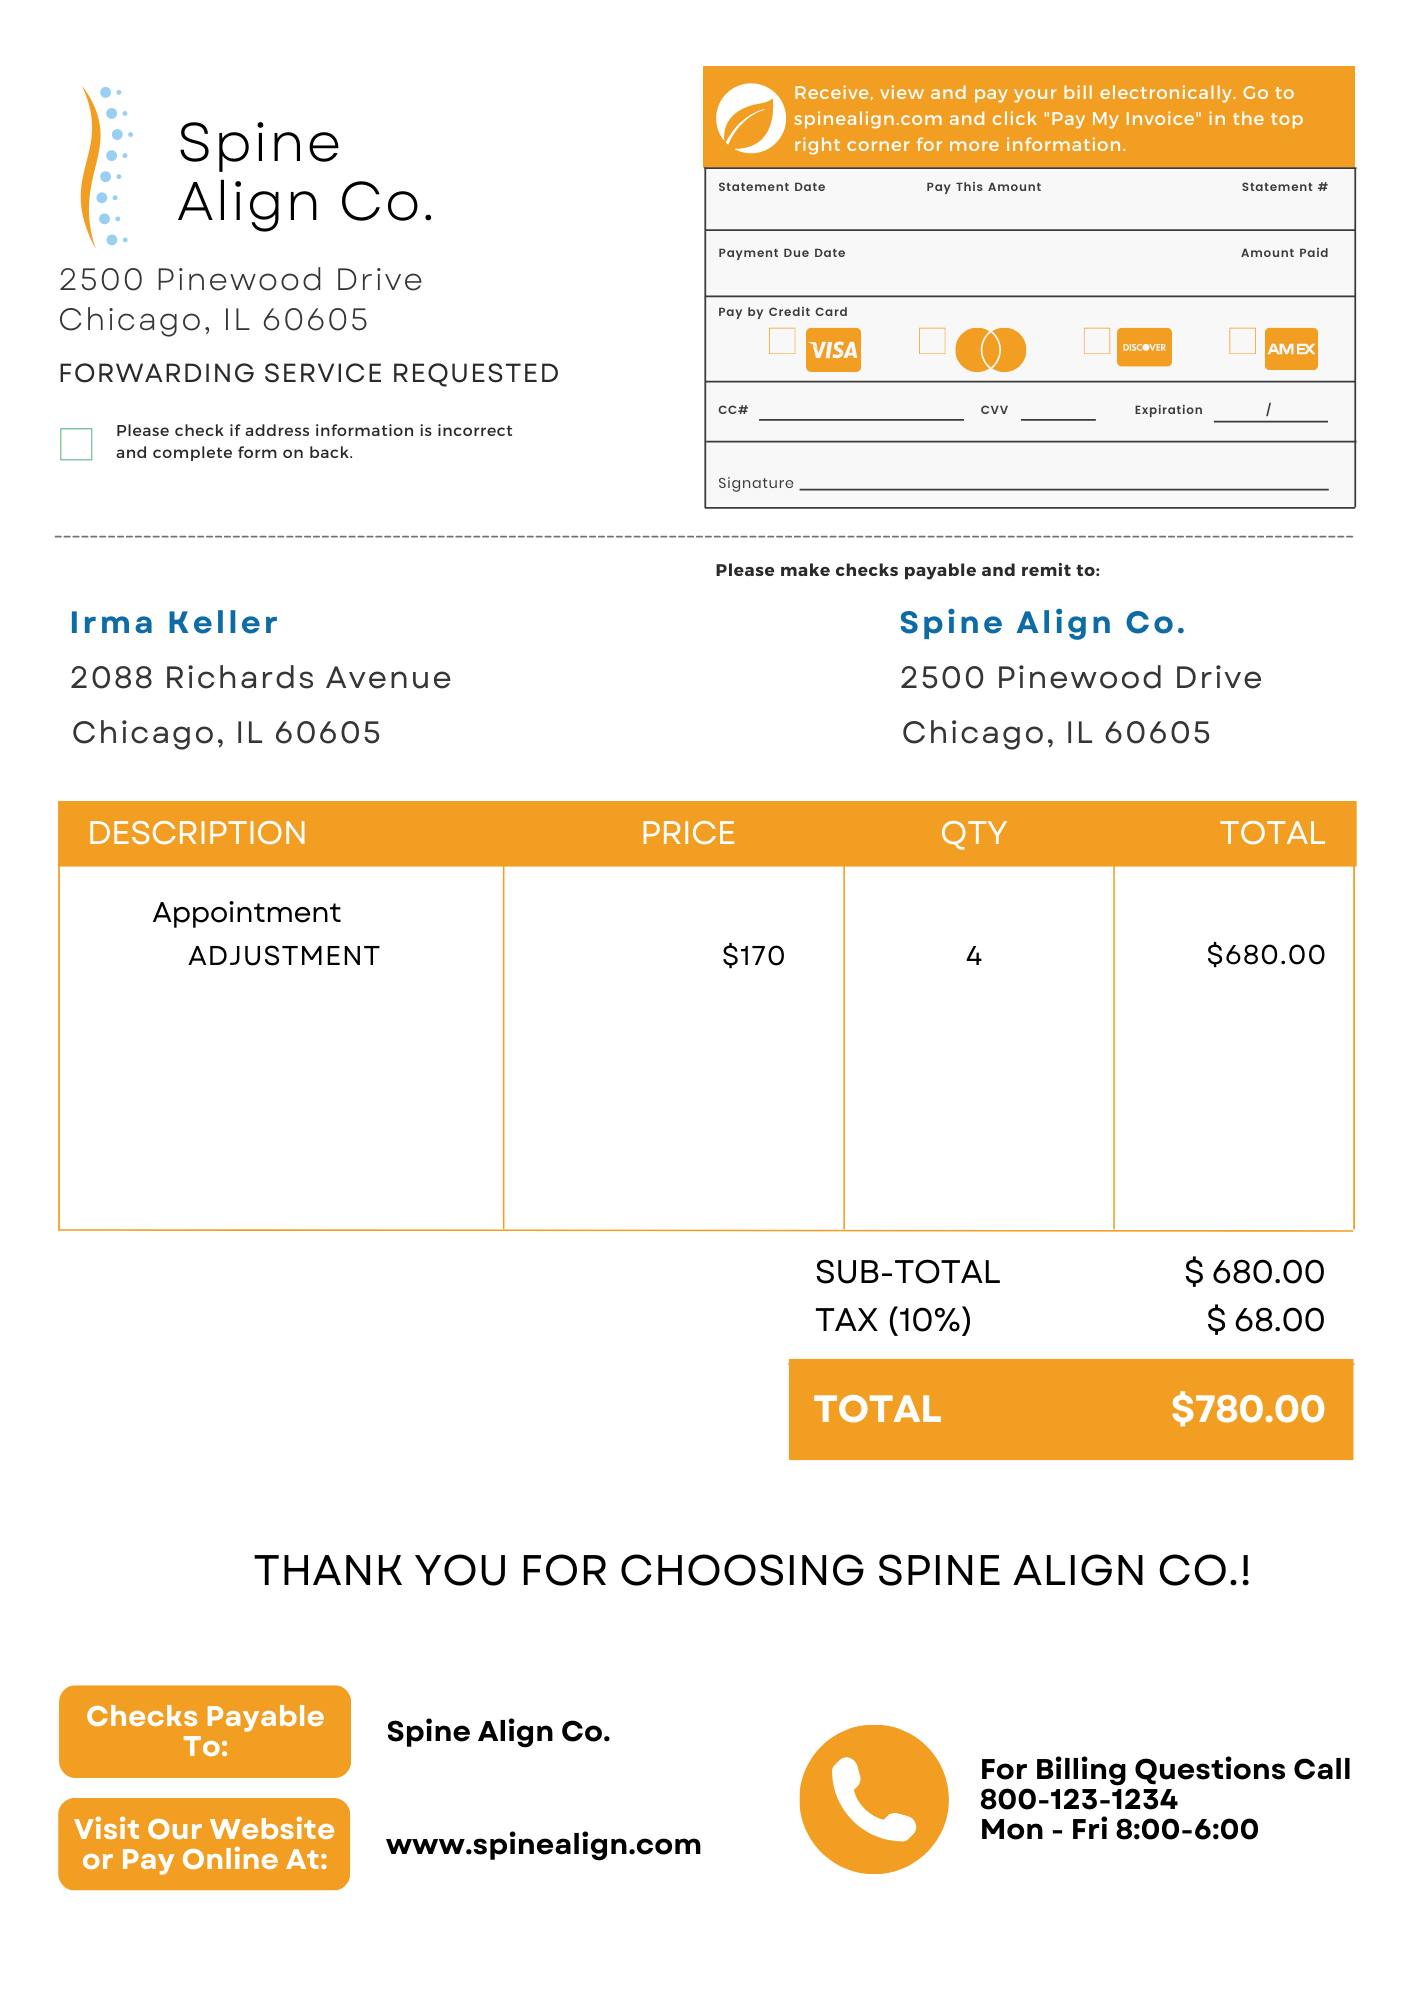1414x2000 pixels.
Task: Tick the Discover payment checkbox
Action: (x=1097, y=341)
